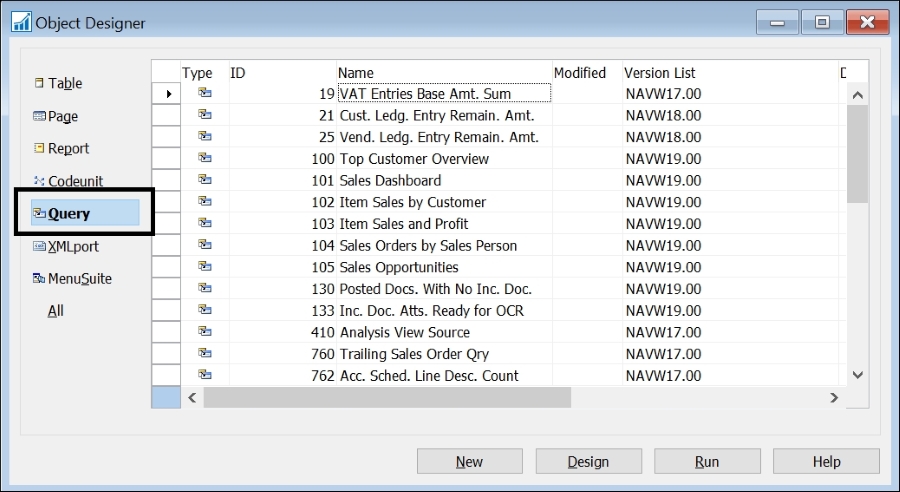Click query icon for Sales Dashboard row
Screen dimensions: 900x492
coord(205,180)
